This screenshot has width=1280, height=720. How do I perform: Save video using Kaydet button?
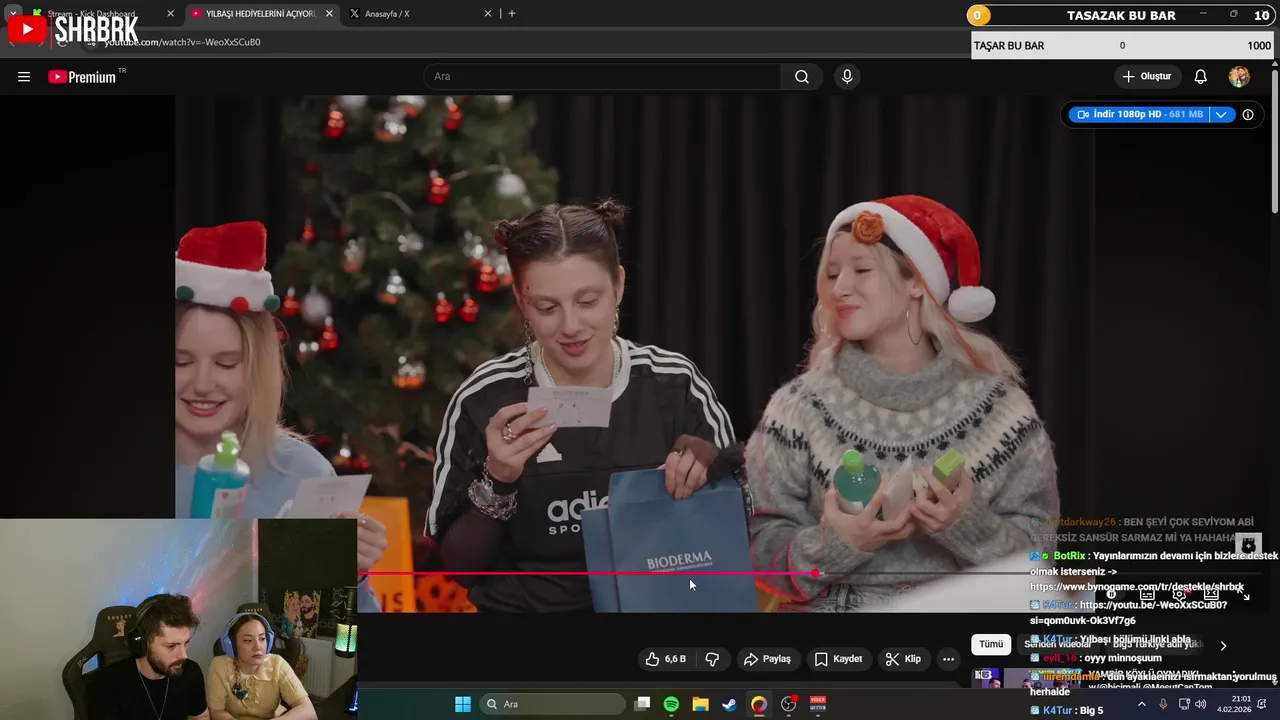(x=838, y=659)
